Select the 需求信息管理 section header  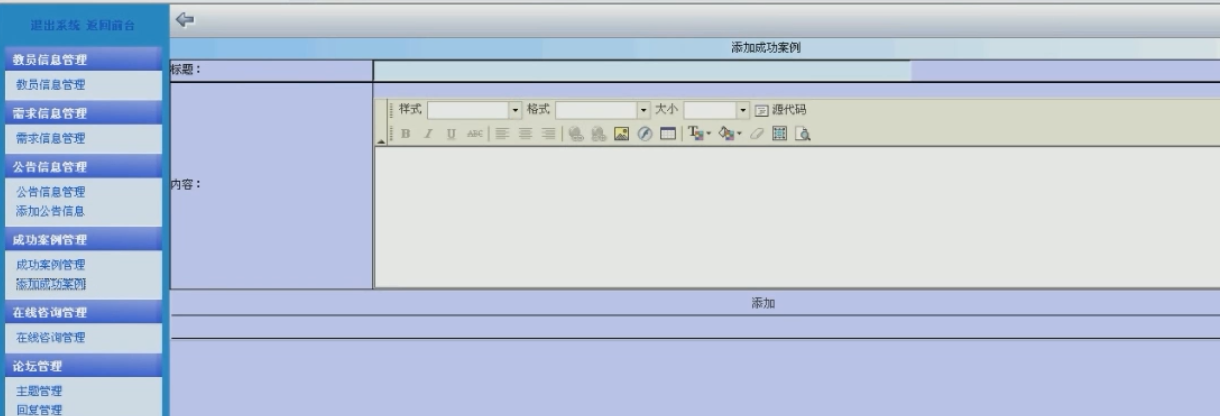[x=82, y=113]
